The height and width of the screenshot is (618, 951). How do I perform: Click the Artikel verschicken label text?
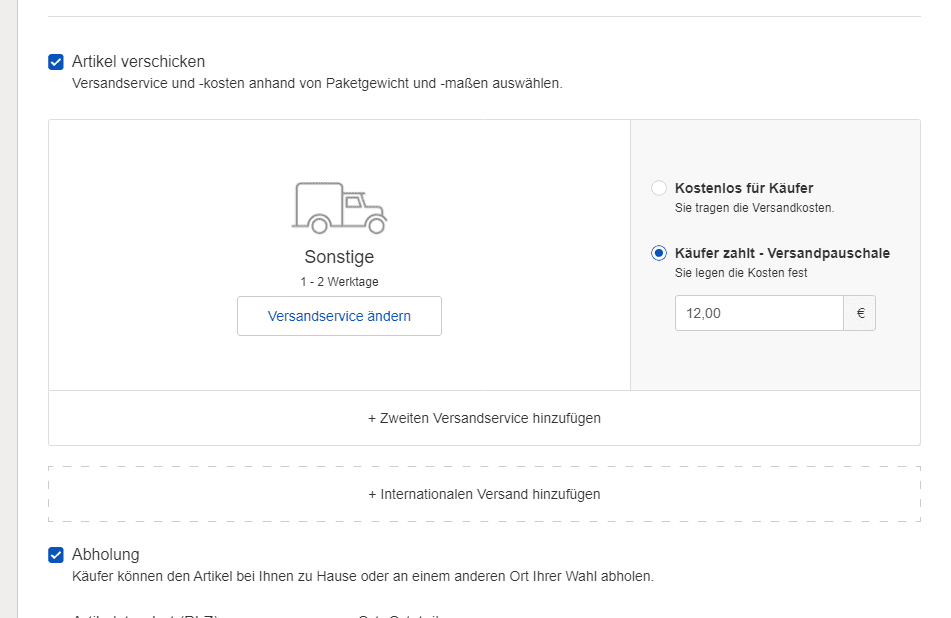point(138,61)
